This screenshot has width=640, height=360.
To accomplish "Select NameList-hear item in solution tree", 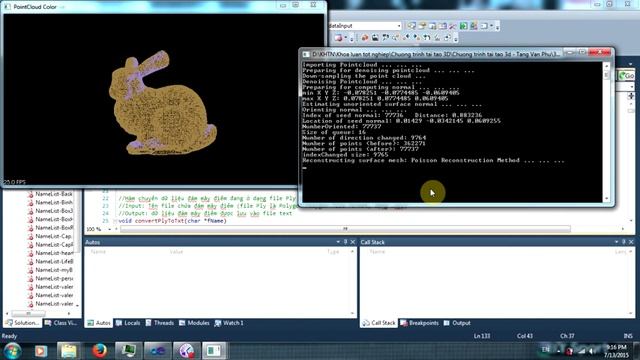I will [54, 253].
